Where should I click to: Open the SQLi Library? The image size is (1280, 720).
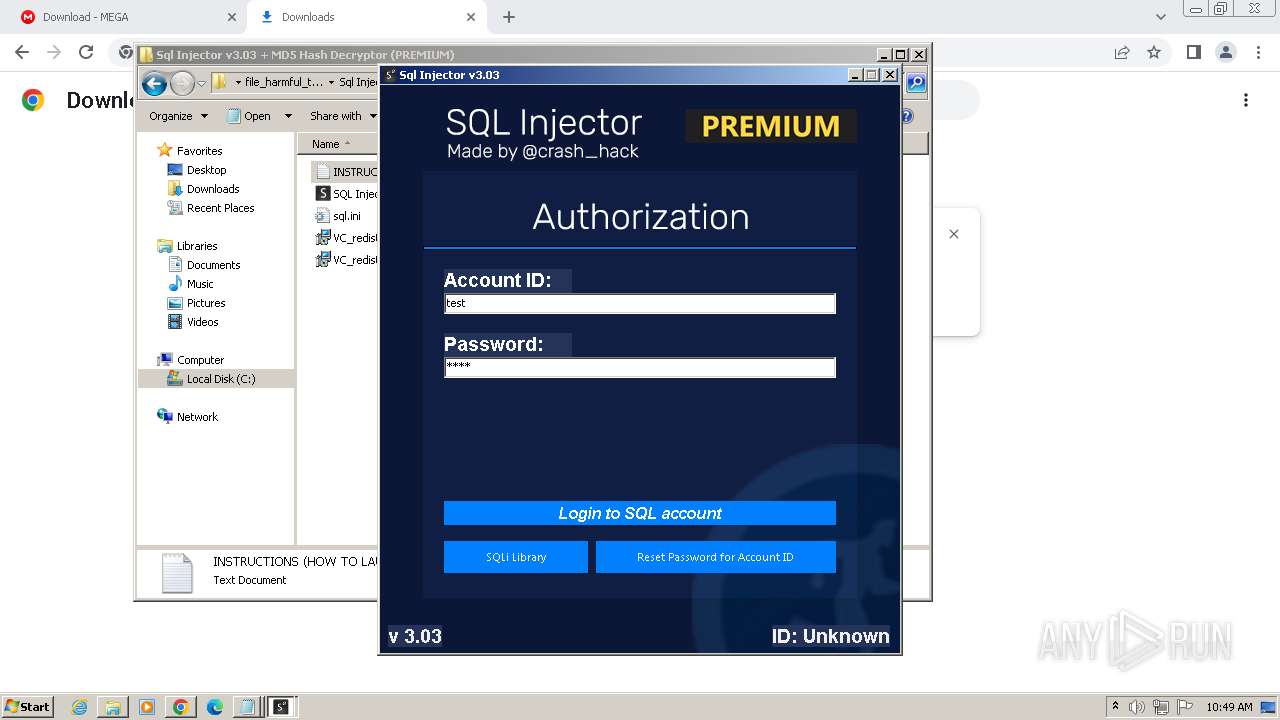coord(516,557)
